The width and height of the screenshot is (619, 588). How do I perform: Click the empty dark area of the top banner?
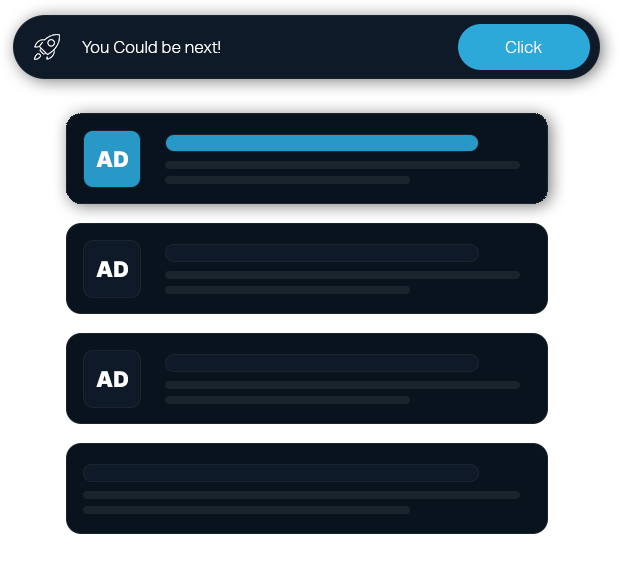[340, 47]
